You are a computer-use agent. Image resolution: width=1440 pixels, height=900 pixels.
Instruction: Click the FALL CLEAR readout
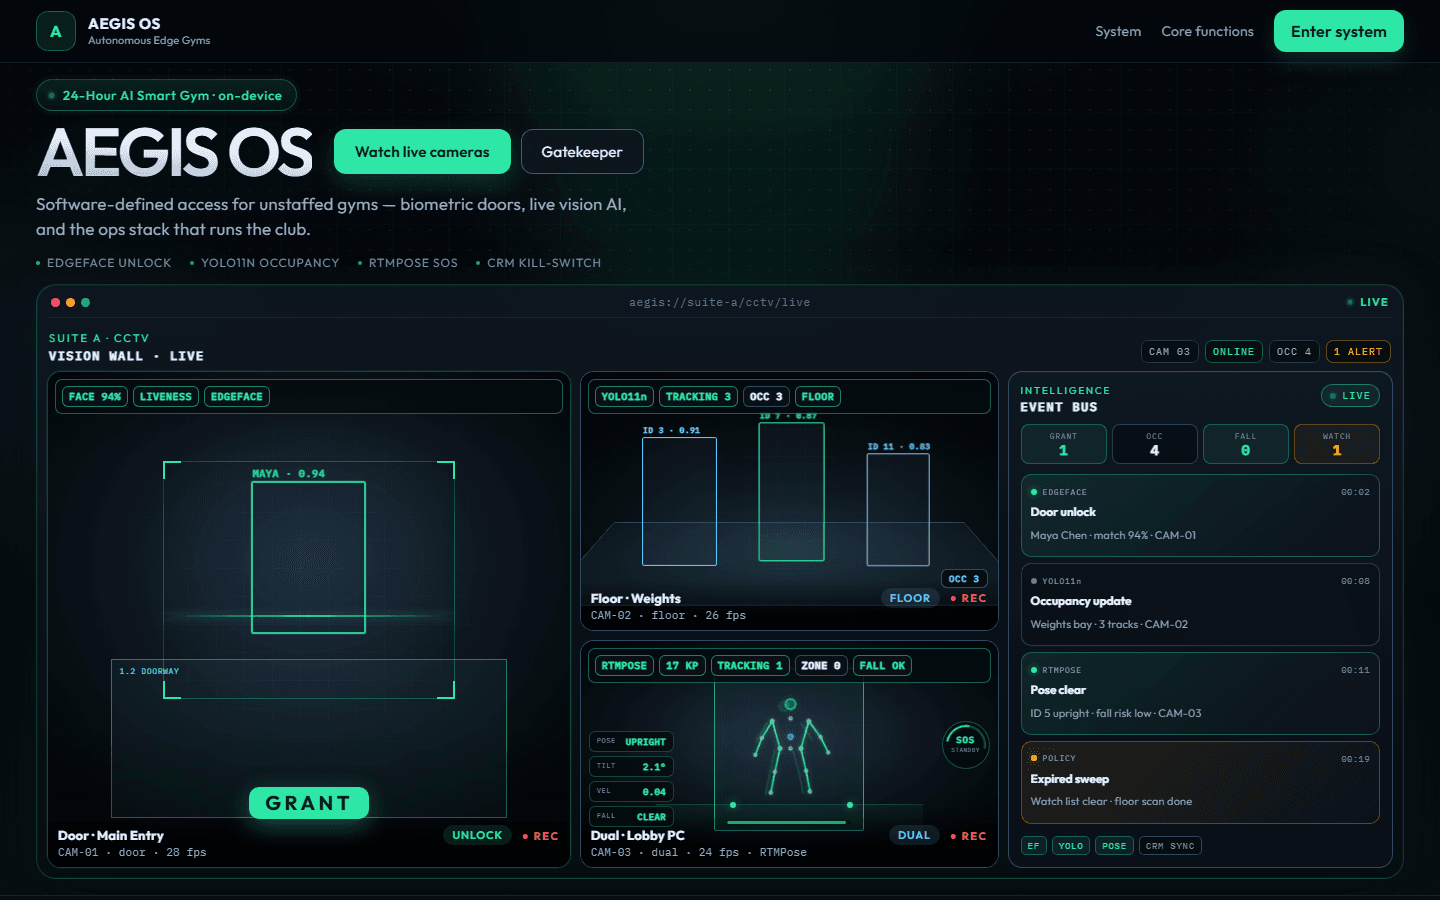pyautogui.click(x=631, y=817)
